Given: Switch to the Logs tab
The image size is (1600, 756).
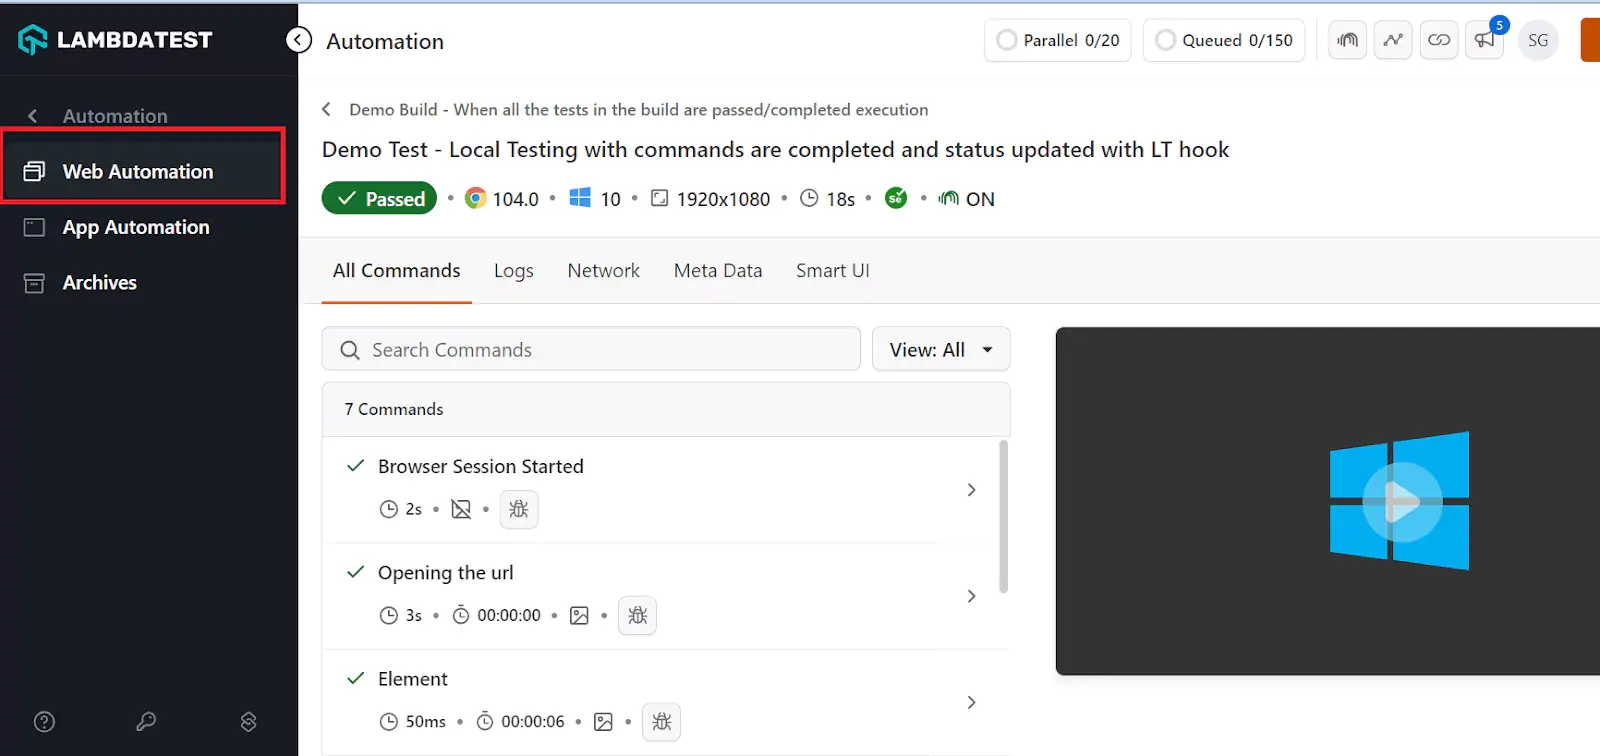Looking at the screenshot, I should 514,271.
